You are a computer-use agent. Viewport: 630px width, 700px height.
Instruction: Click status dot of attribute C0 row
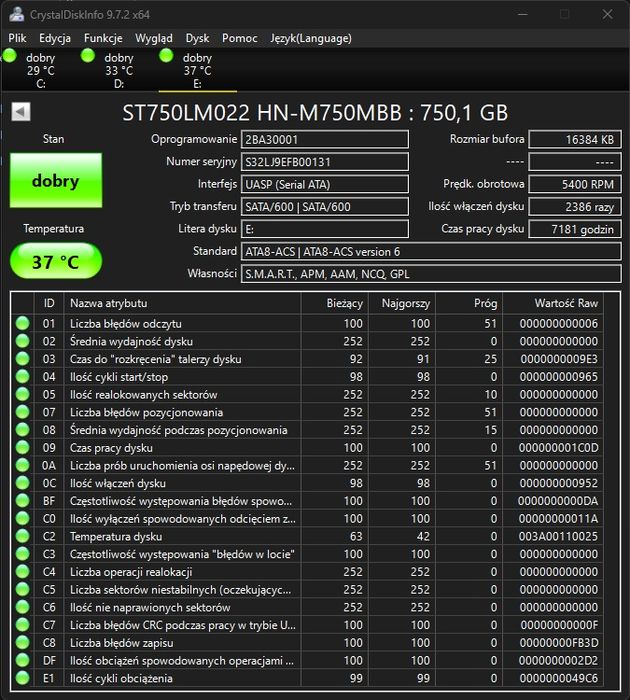point(22,518)
